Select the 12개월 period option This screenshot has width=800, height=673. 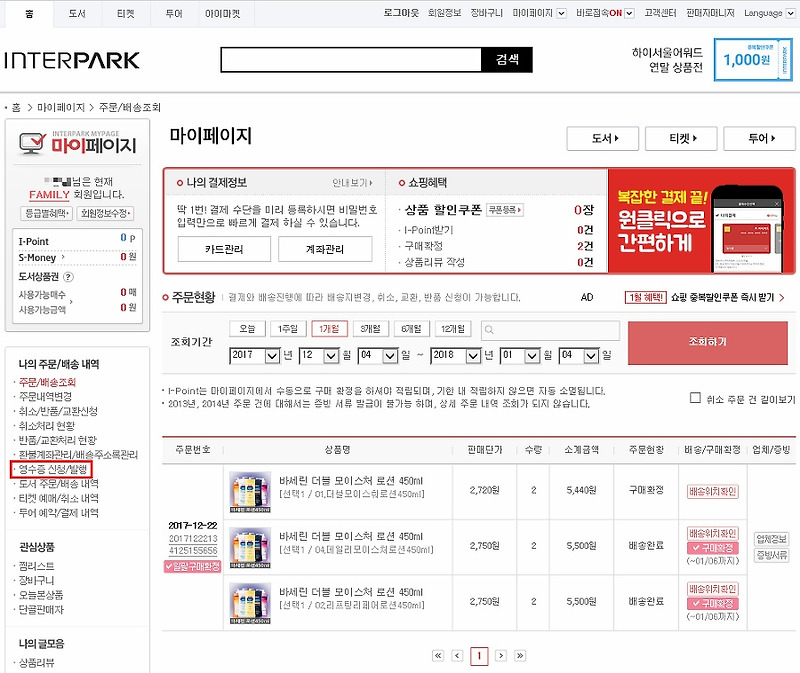[x=453, y=329]
